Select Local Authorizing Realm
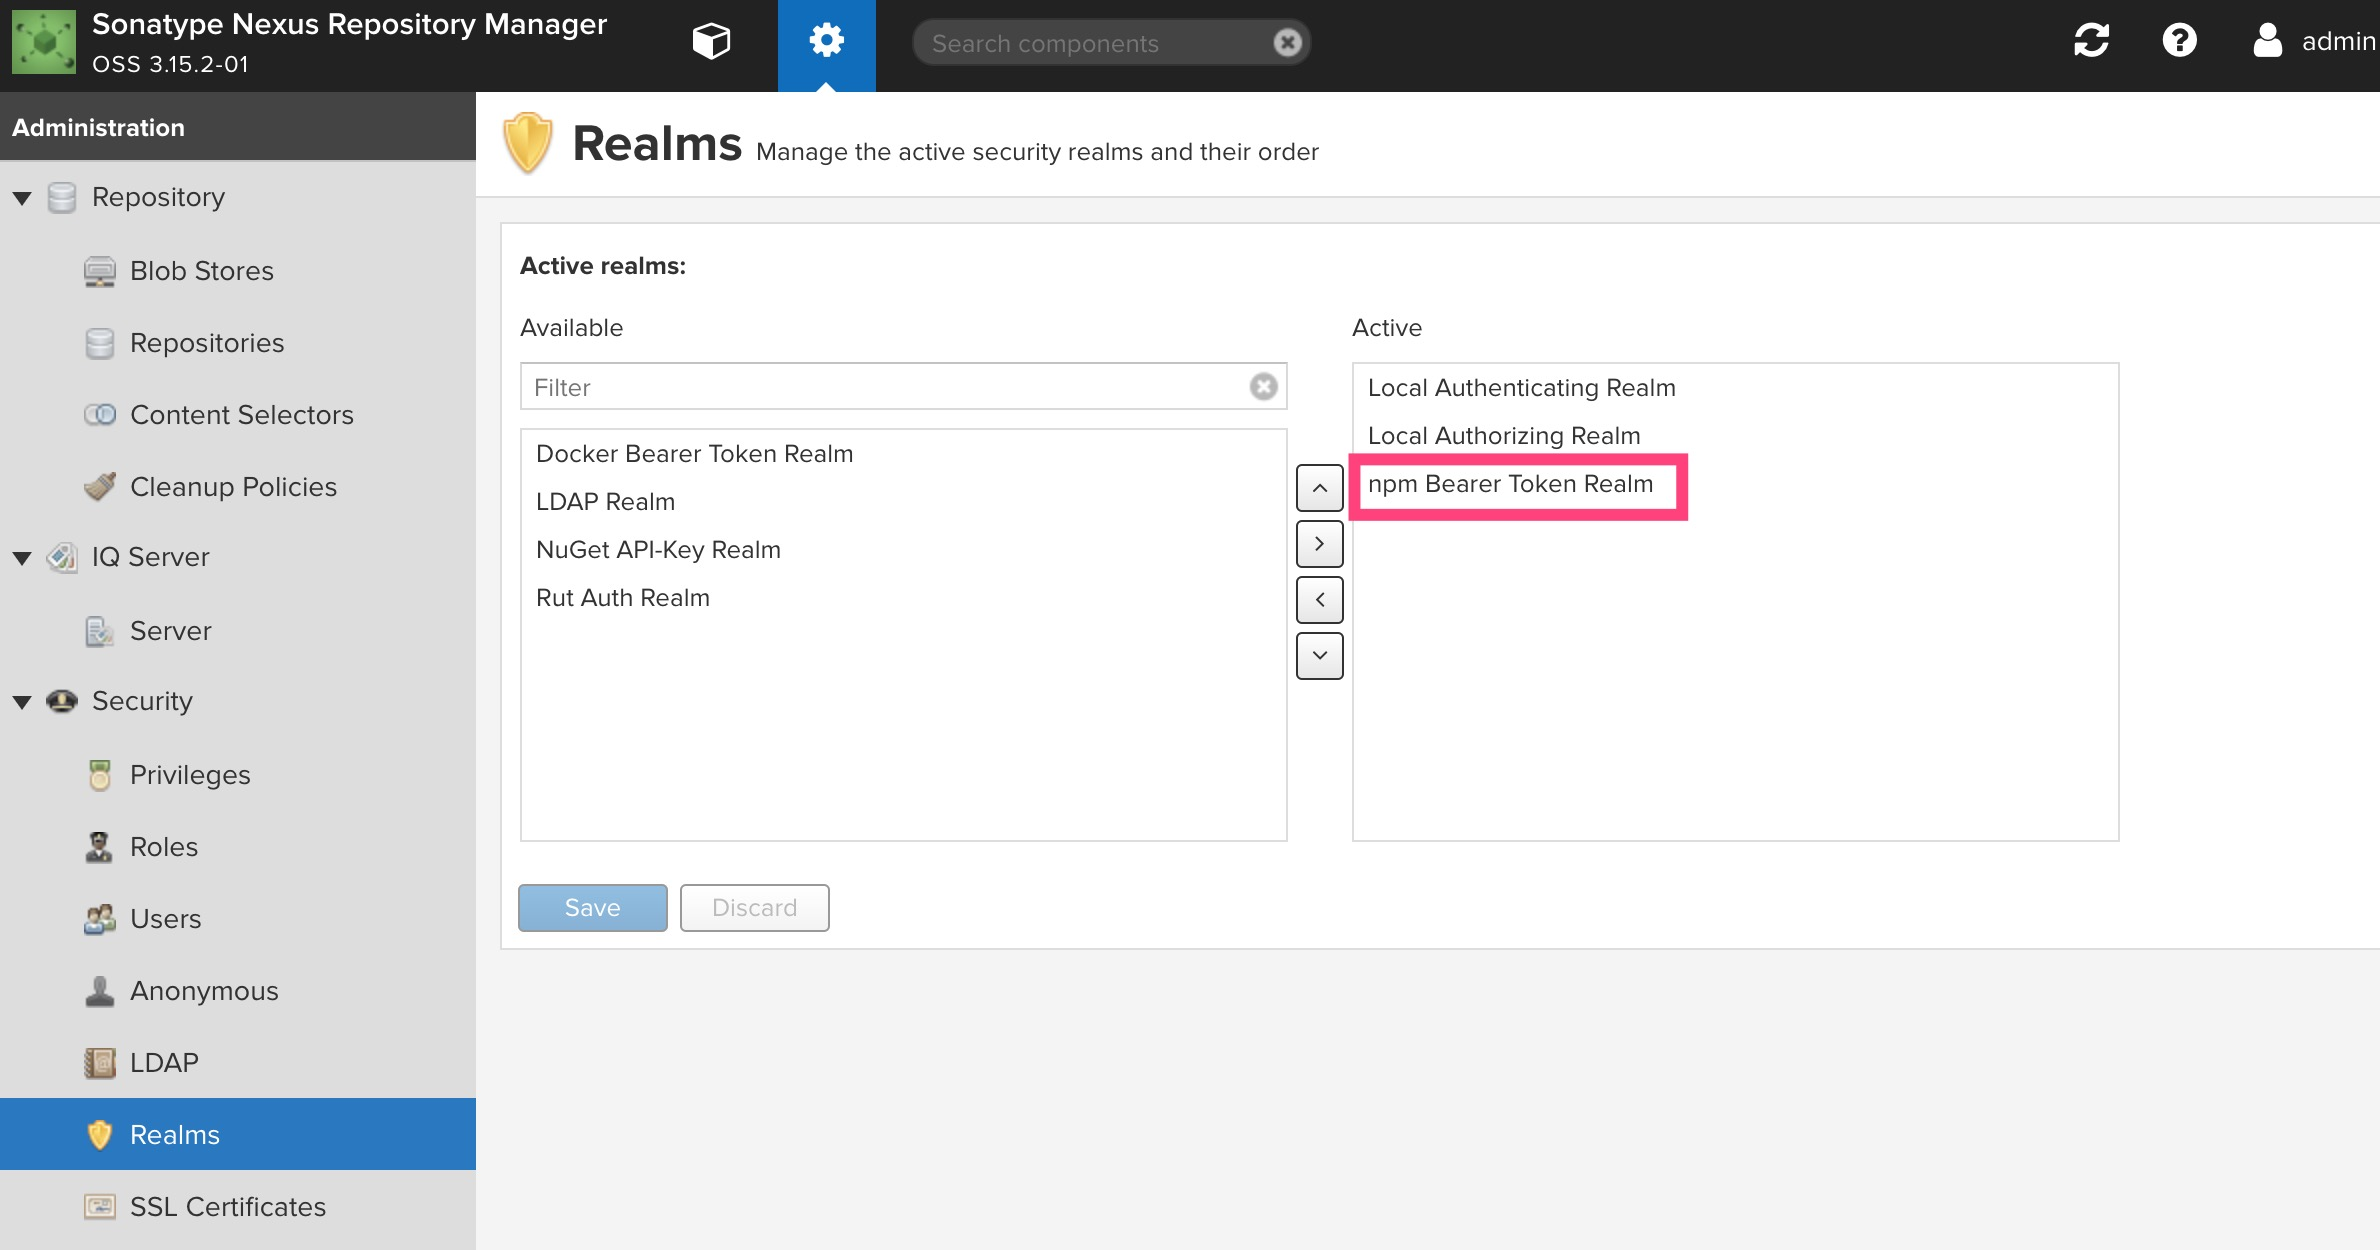The height and width of the screenshot is (1250, 2380). click(x=1735, y=436)
